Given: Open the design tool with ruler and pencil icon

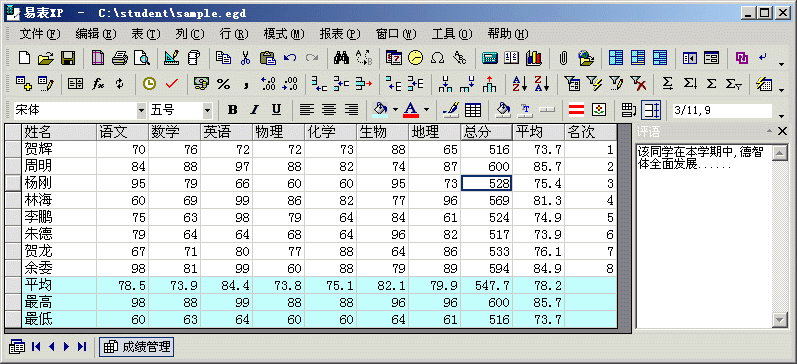Looking at the screenshot, I should [x=172, y=58].
